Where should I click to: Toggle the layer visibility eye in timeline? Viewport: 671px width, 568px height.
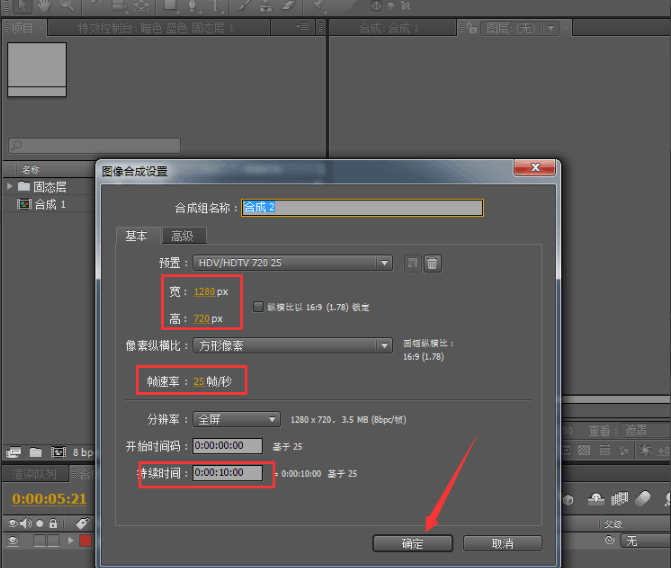click(x=14, y=541)
